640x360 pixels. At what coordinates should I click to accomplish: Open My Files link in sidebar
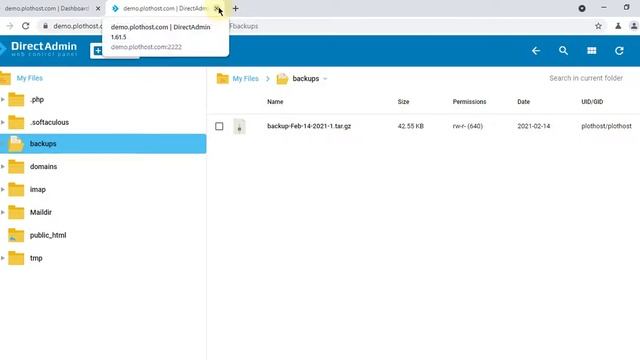29,78
